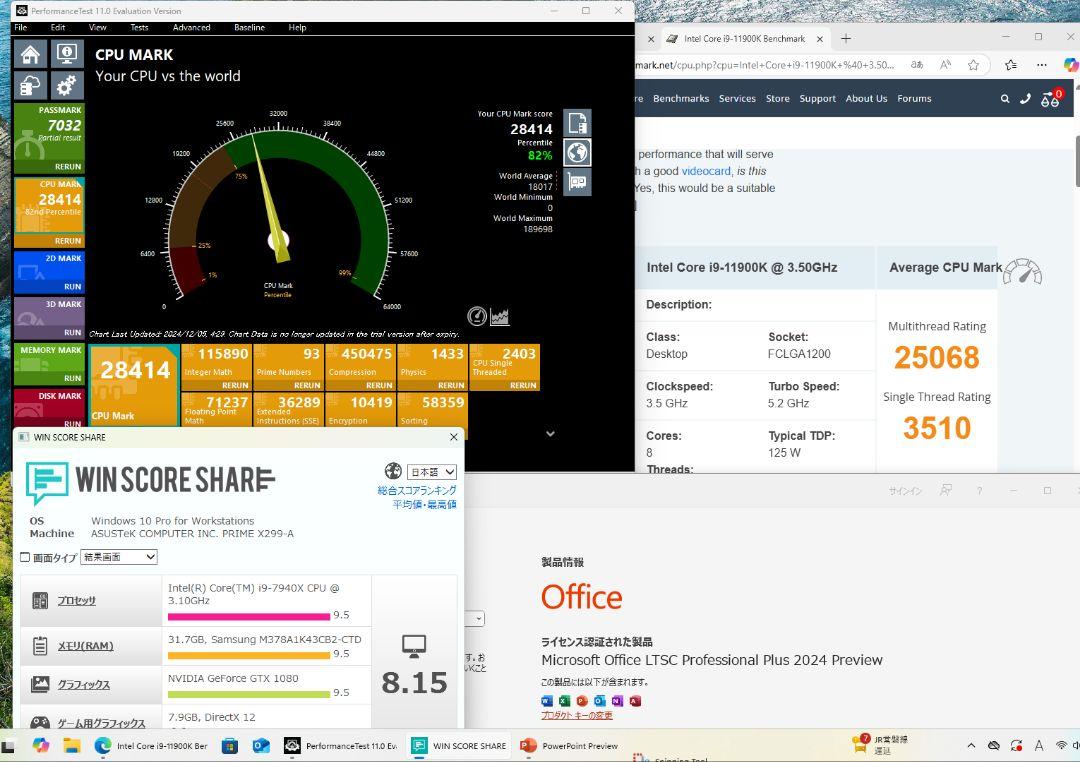This screenshot has width=1080, height=762.
Task: Click the videocard link on PassMark page
Action: [706, 171]
